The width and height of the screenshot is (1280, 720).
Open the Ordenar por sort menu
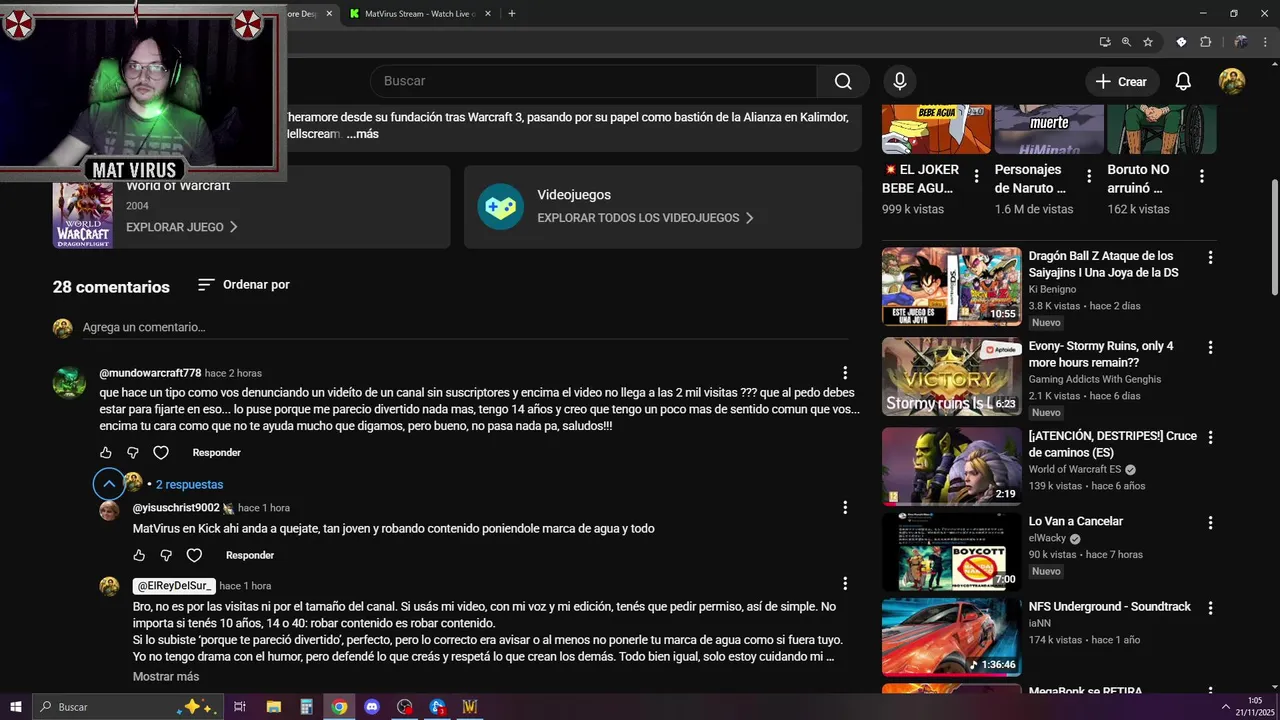[243, 285]
